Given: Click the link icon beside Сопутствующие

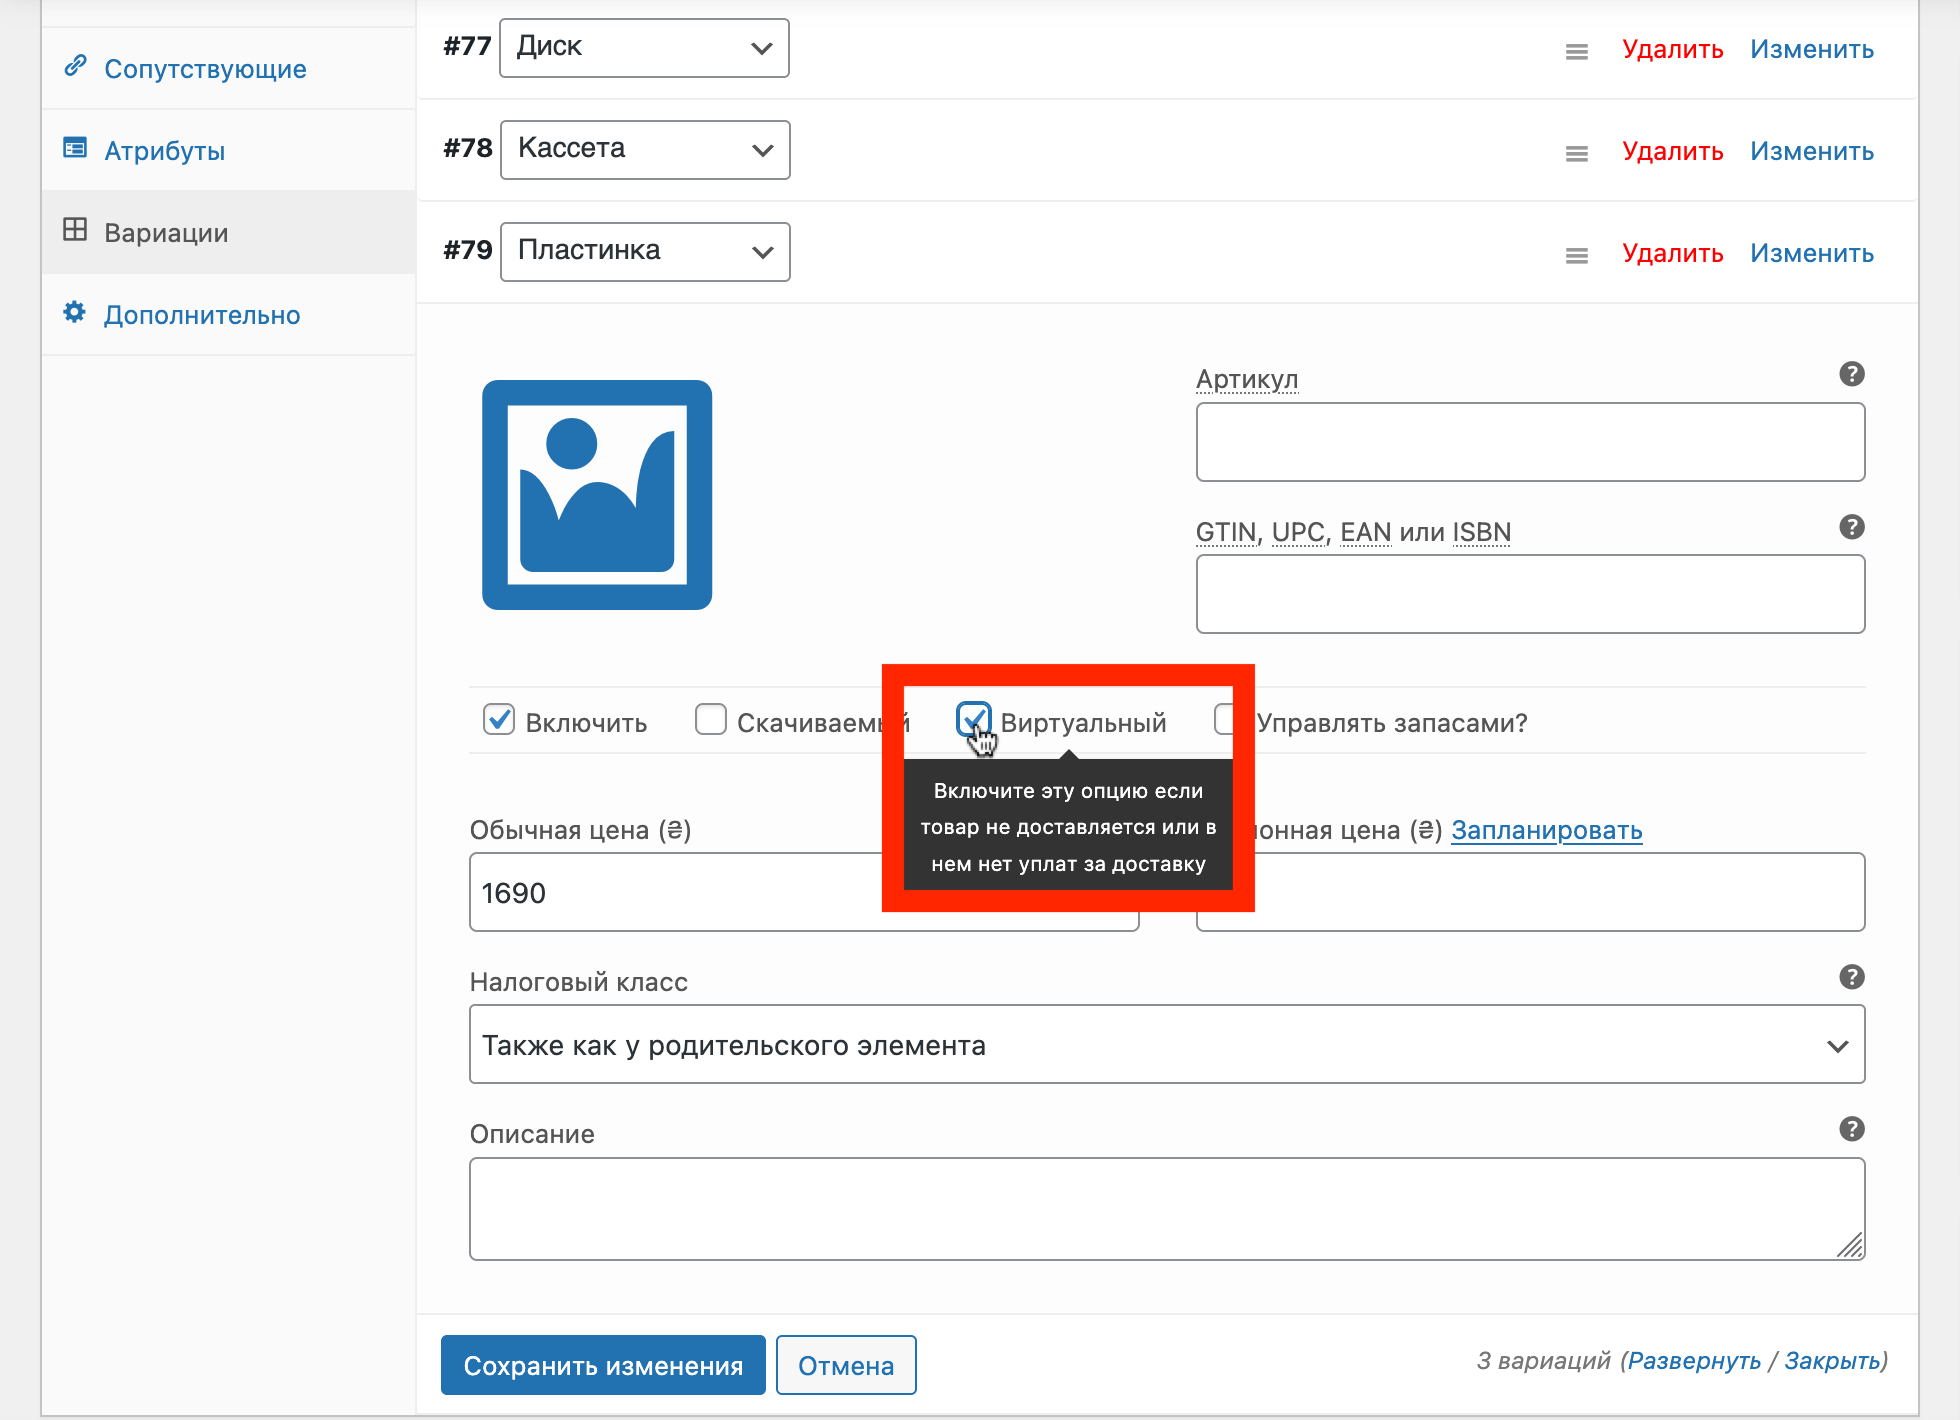Looking at the screenshot, I should (x=75, y=66).
